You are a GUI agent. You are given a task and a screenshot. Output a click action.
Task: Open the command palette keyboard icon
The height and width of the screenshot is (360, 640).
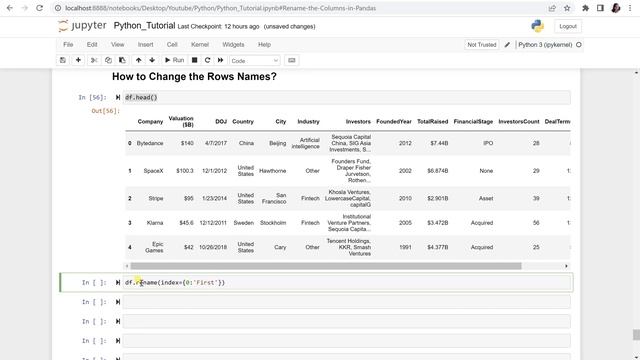(x=291, y=60)
